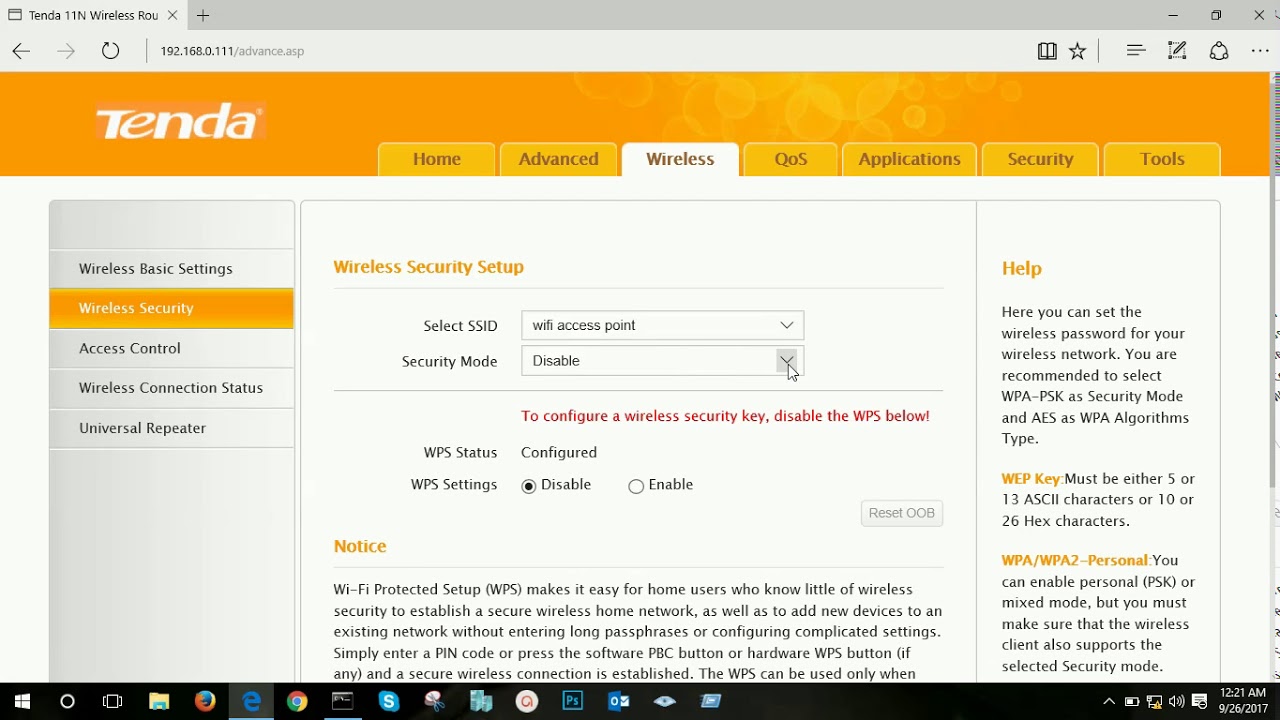Click the 'WEP Key:' help label
1280x720 pixels.
coord(1032,479)
